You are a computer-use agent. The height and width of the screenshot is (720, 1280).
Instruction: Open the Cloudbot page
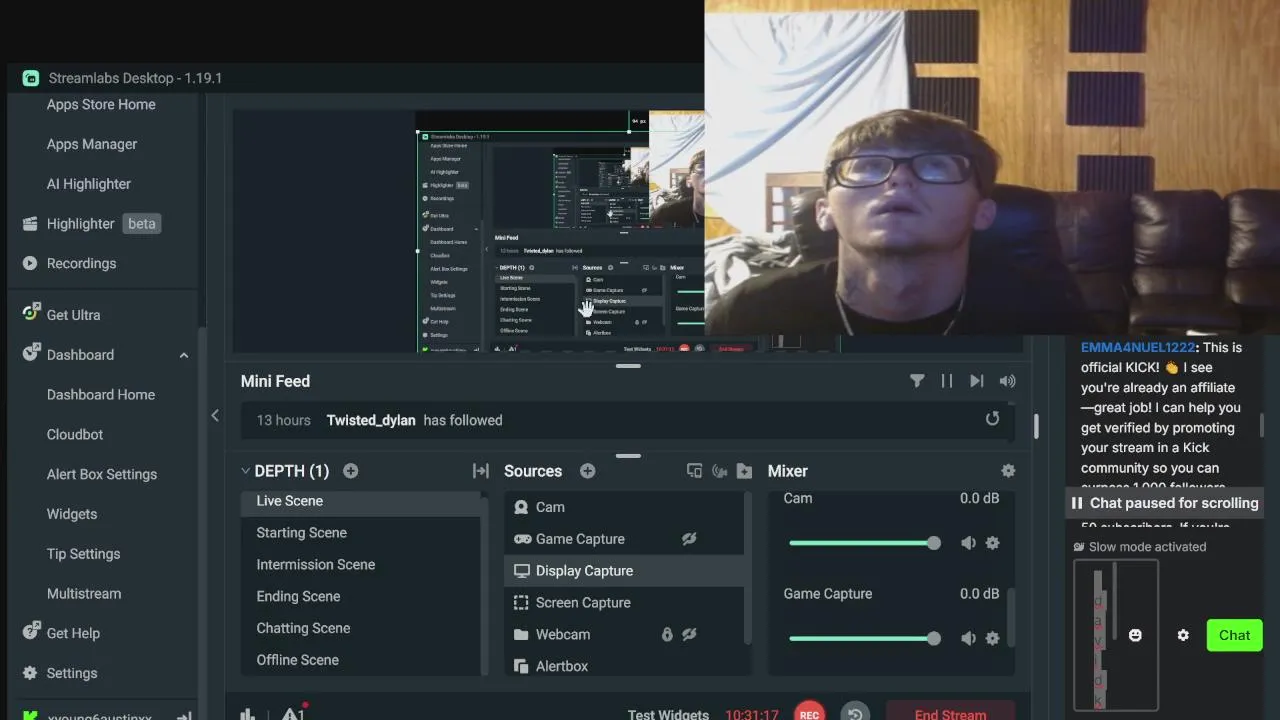tap(75, 434)
